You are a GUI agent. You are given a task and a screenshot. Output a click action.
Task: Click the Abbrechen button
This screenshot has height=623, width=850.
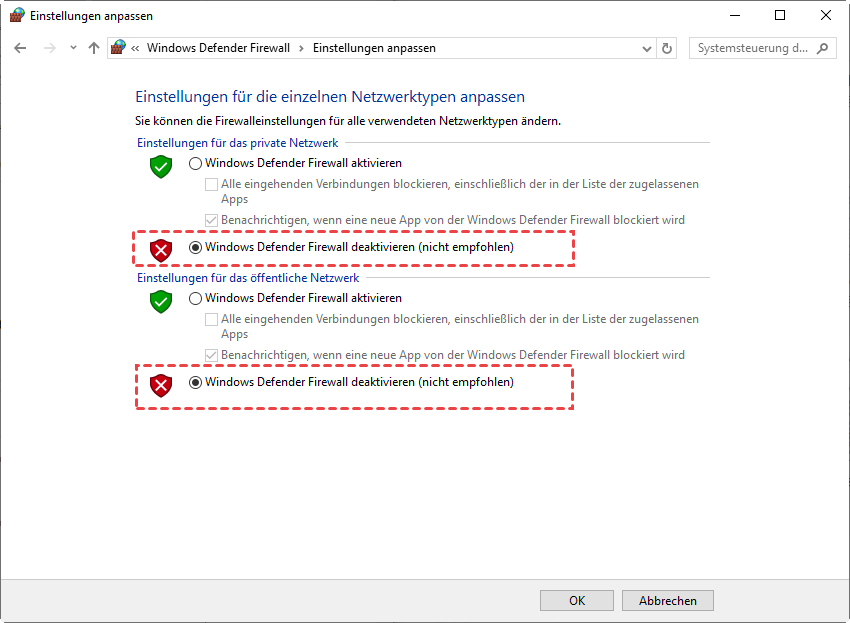click(x=667, y=601)
